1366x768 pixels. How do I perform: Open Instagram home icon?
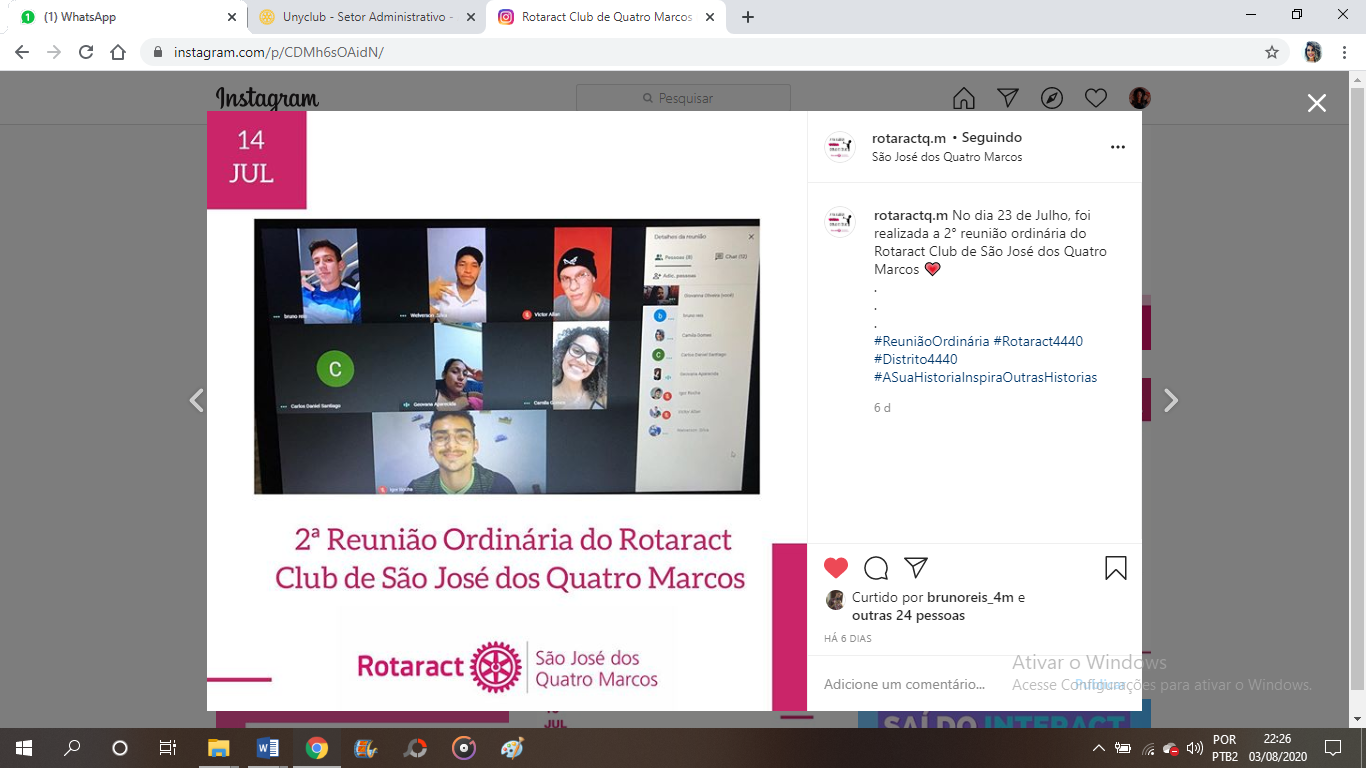[x=964, y=98]
